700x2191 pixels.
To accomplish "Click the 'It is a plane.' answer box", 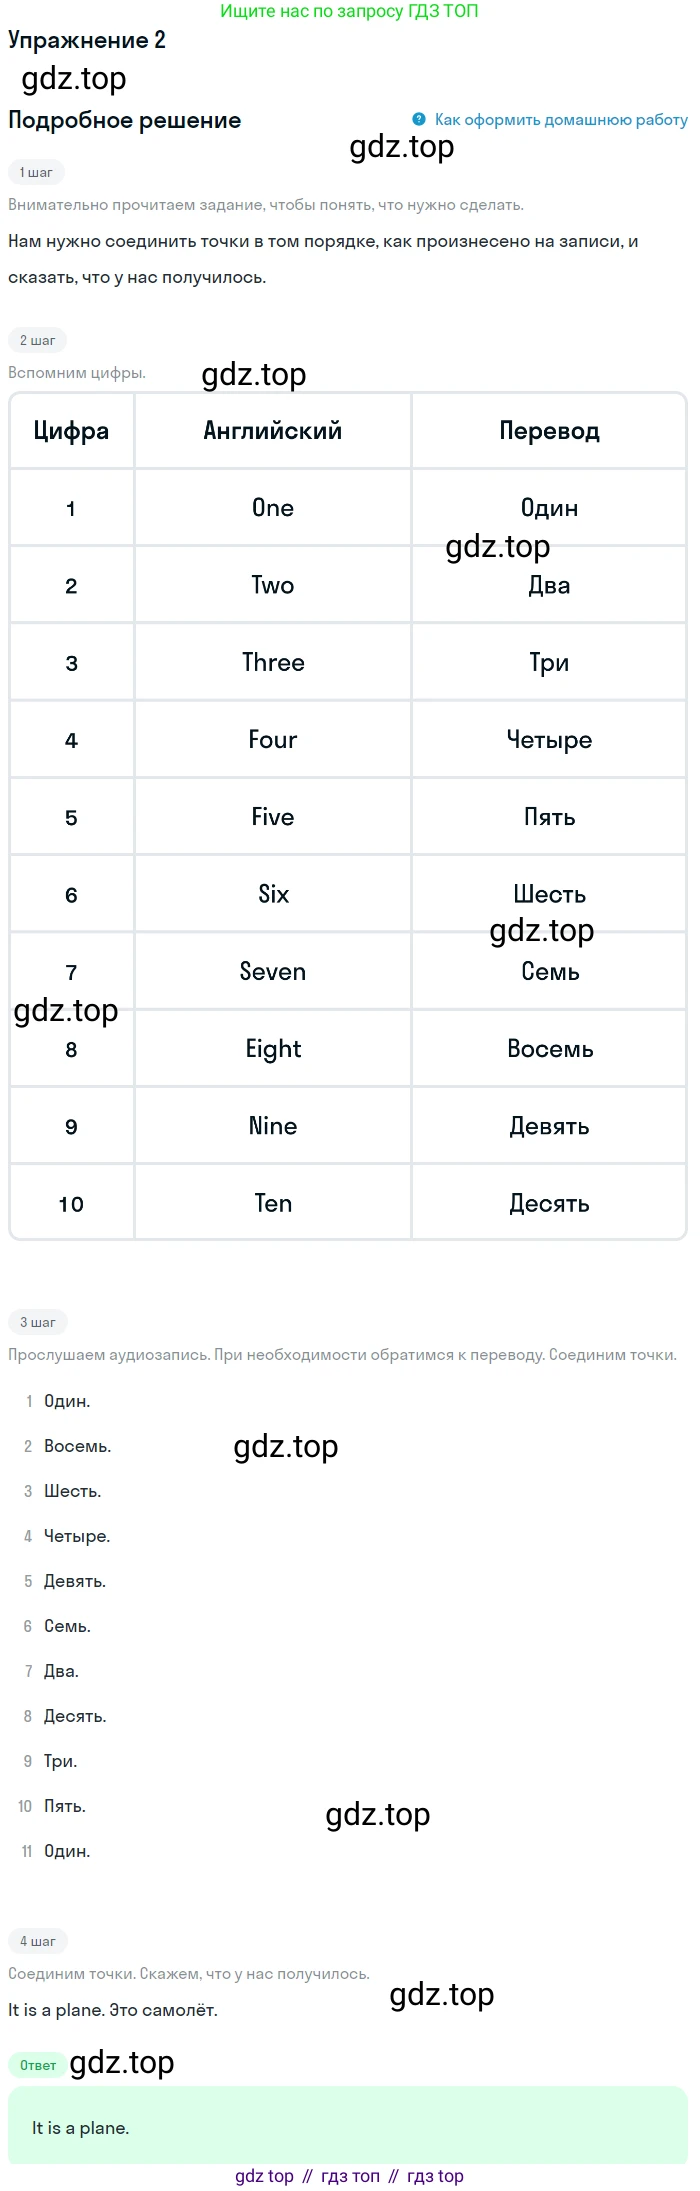I will [x=348, y=2128].
